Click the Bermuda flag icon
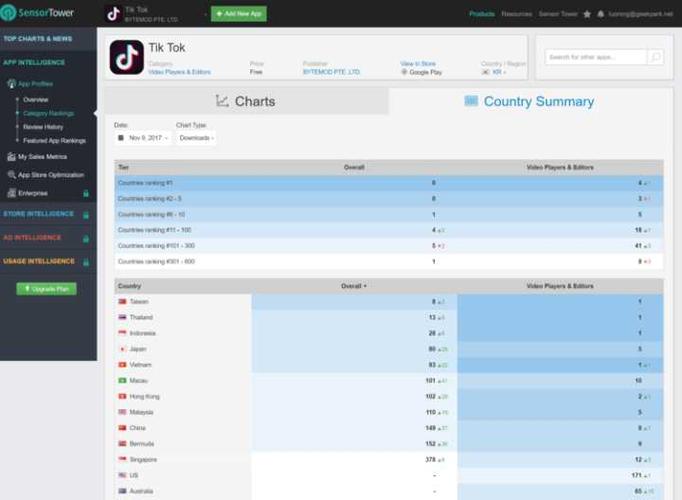 122,443
